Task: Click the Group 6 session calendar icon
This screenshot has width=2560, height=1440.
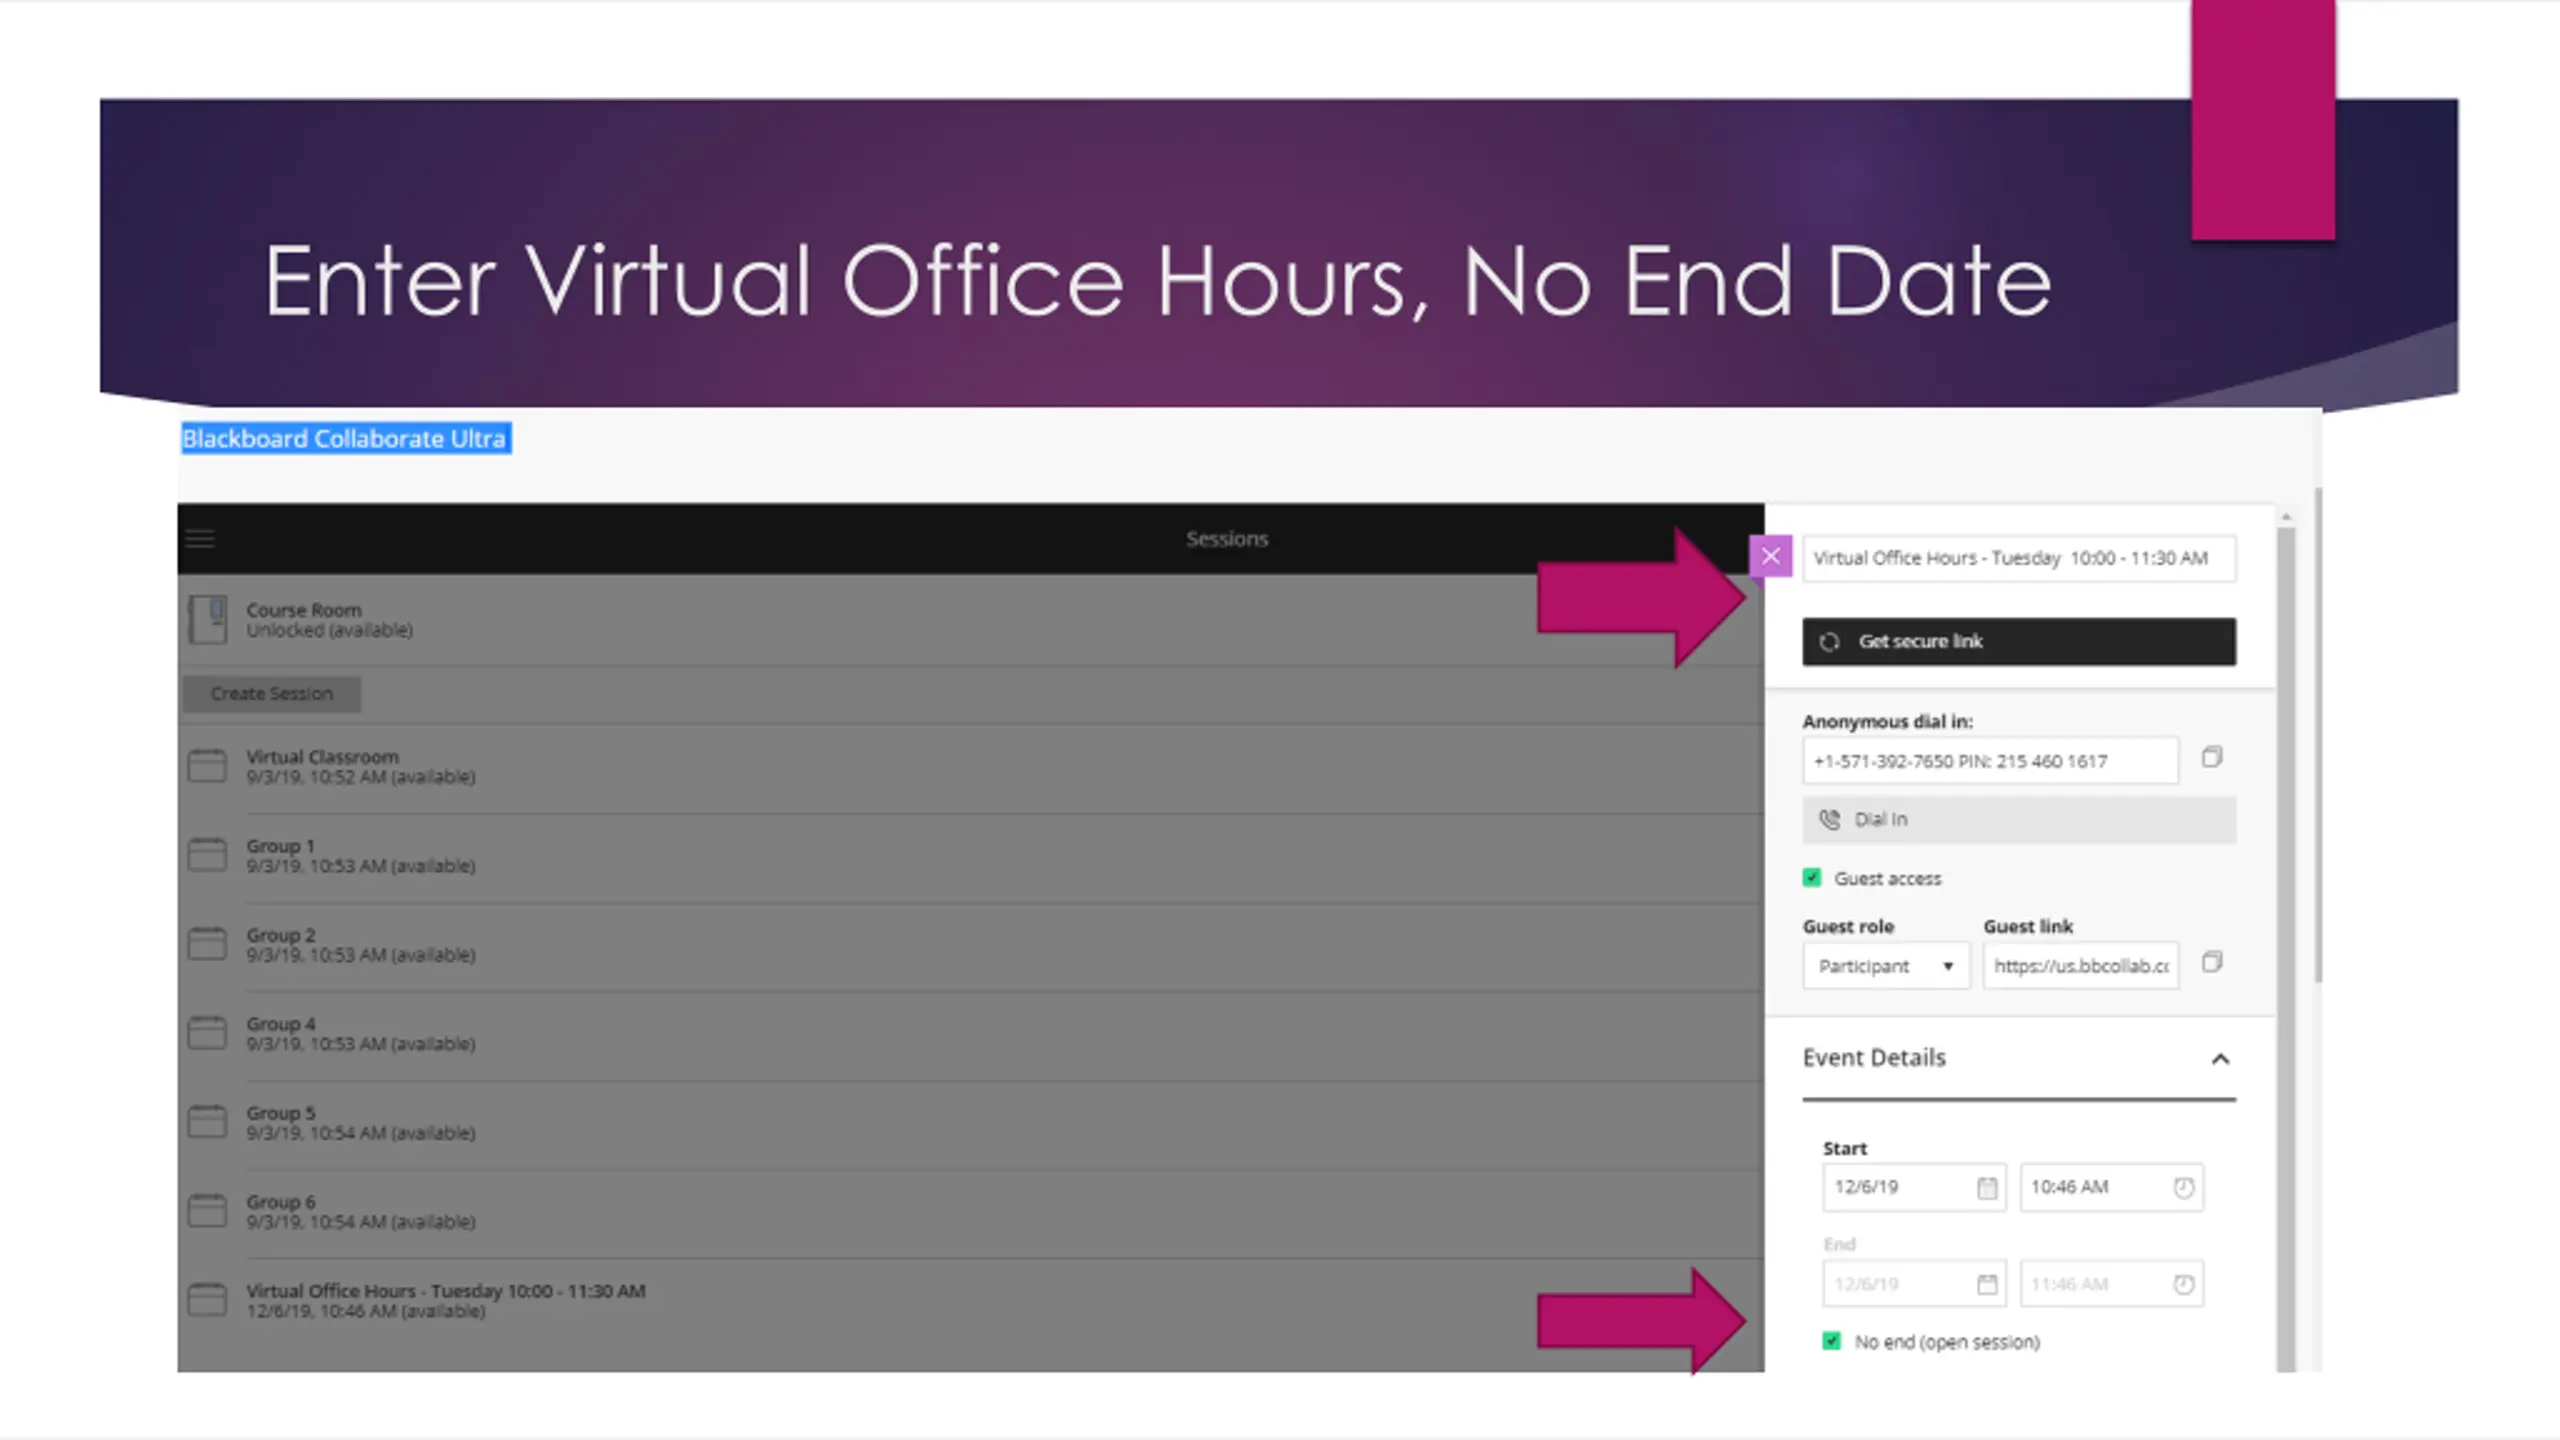Action: coord(207,1211)
